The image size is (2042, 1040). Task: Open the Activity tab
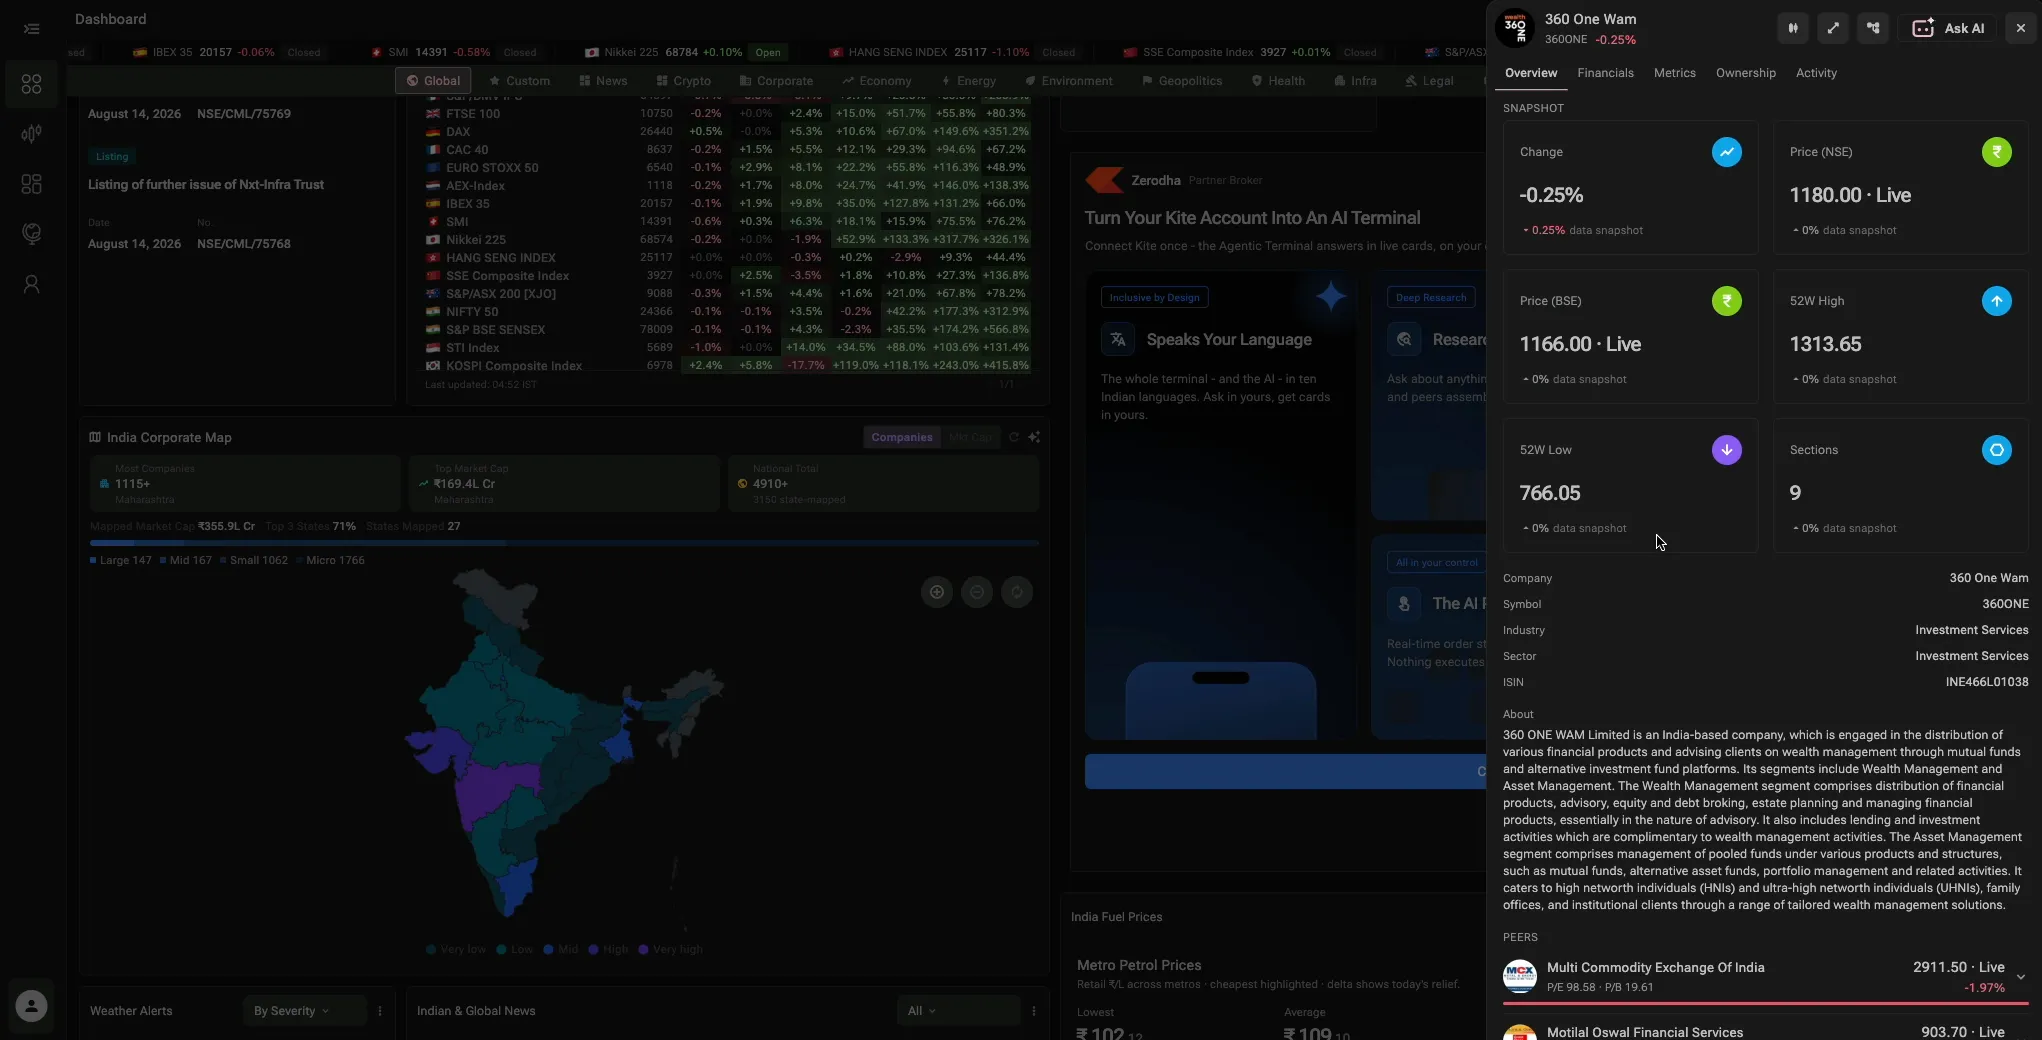coord(1816,73)
